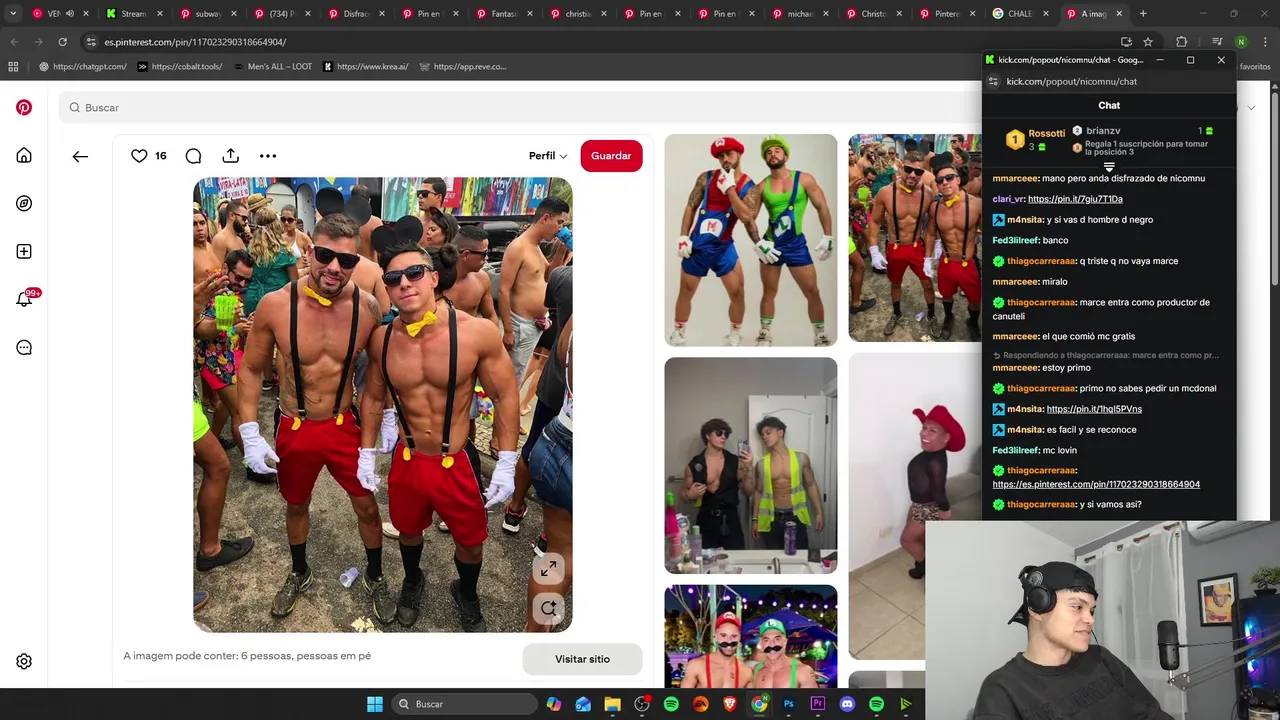Viewport: 1280px width, 720px height.
Task: Switch to the subway Pinterest tab
Action: click(207, 14)
